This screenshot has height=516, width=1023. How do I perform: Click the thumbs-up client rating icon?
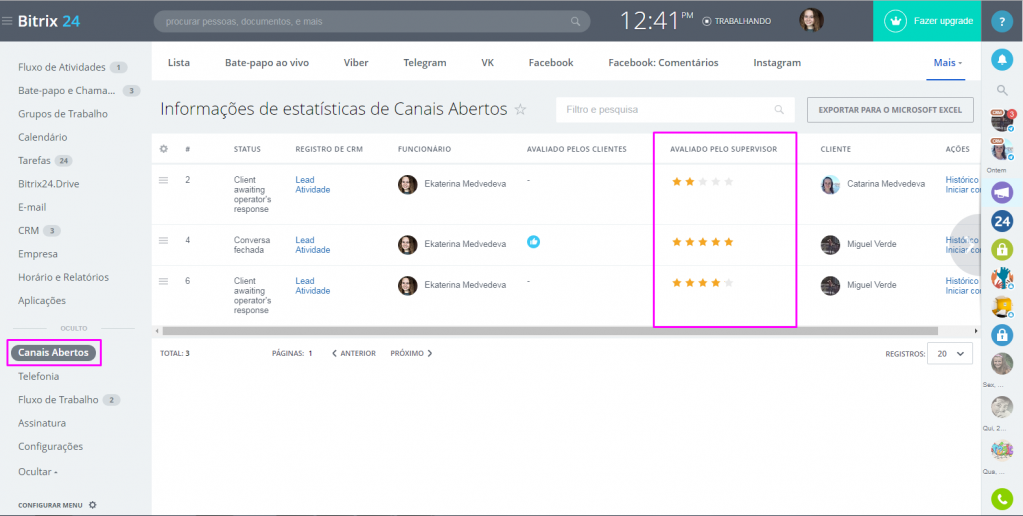pos(534,242)
